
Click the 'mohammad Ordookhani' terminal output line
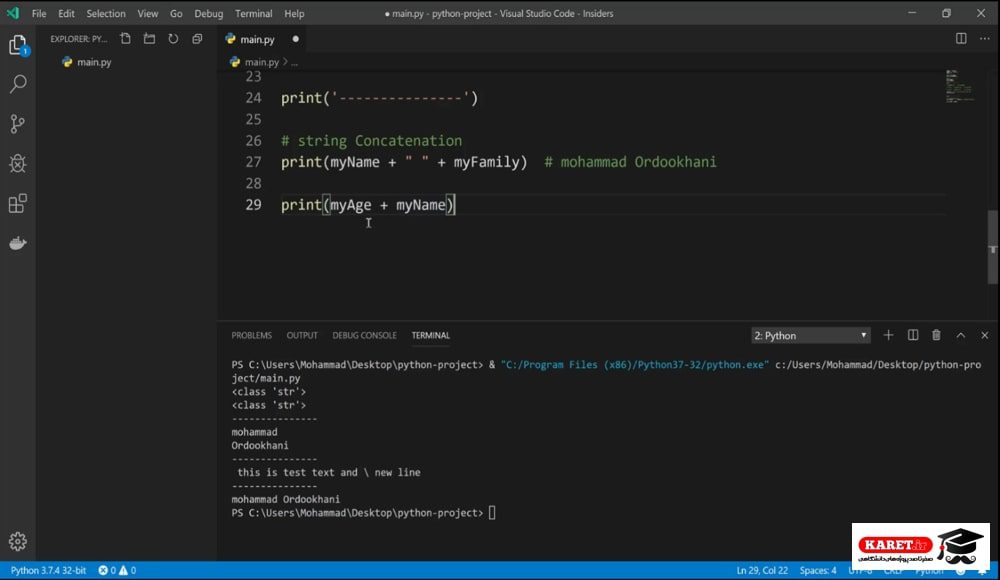coord(286,500)
